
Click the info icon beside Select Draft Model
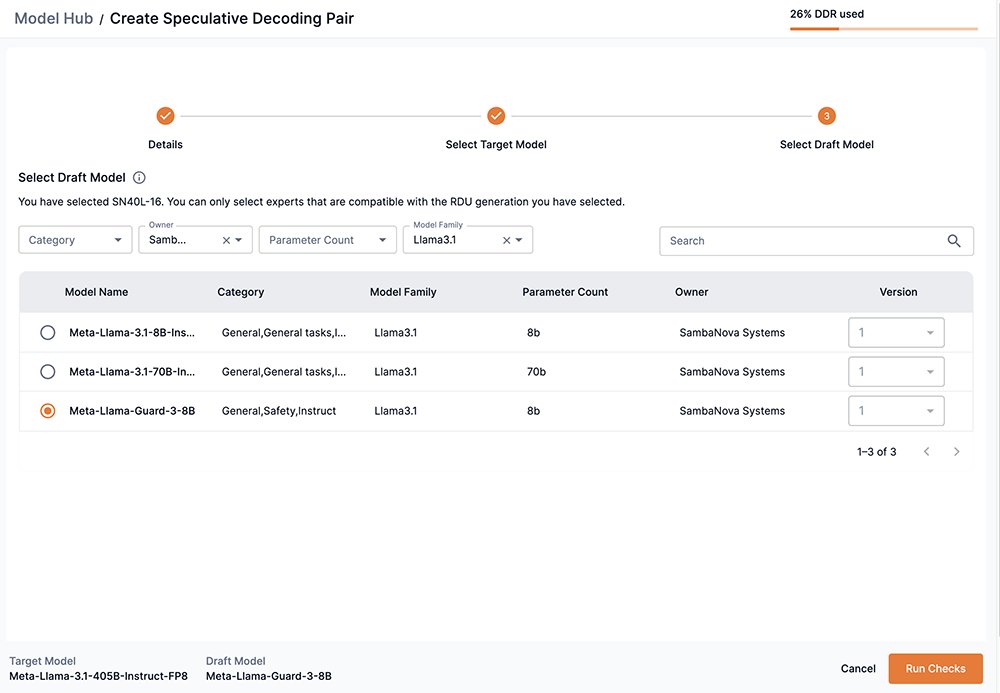coord(139,178)
